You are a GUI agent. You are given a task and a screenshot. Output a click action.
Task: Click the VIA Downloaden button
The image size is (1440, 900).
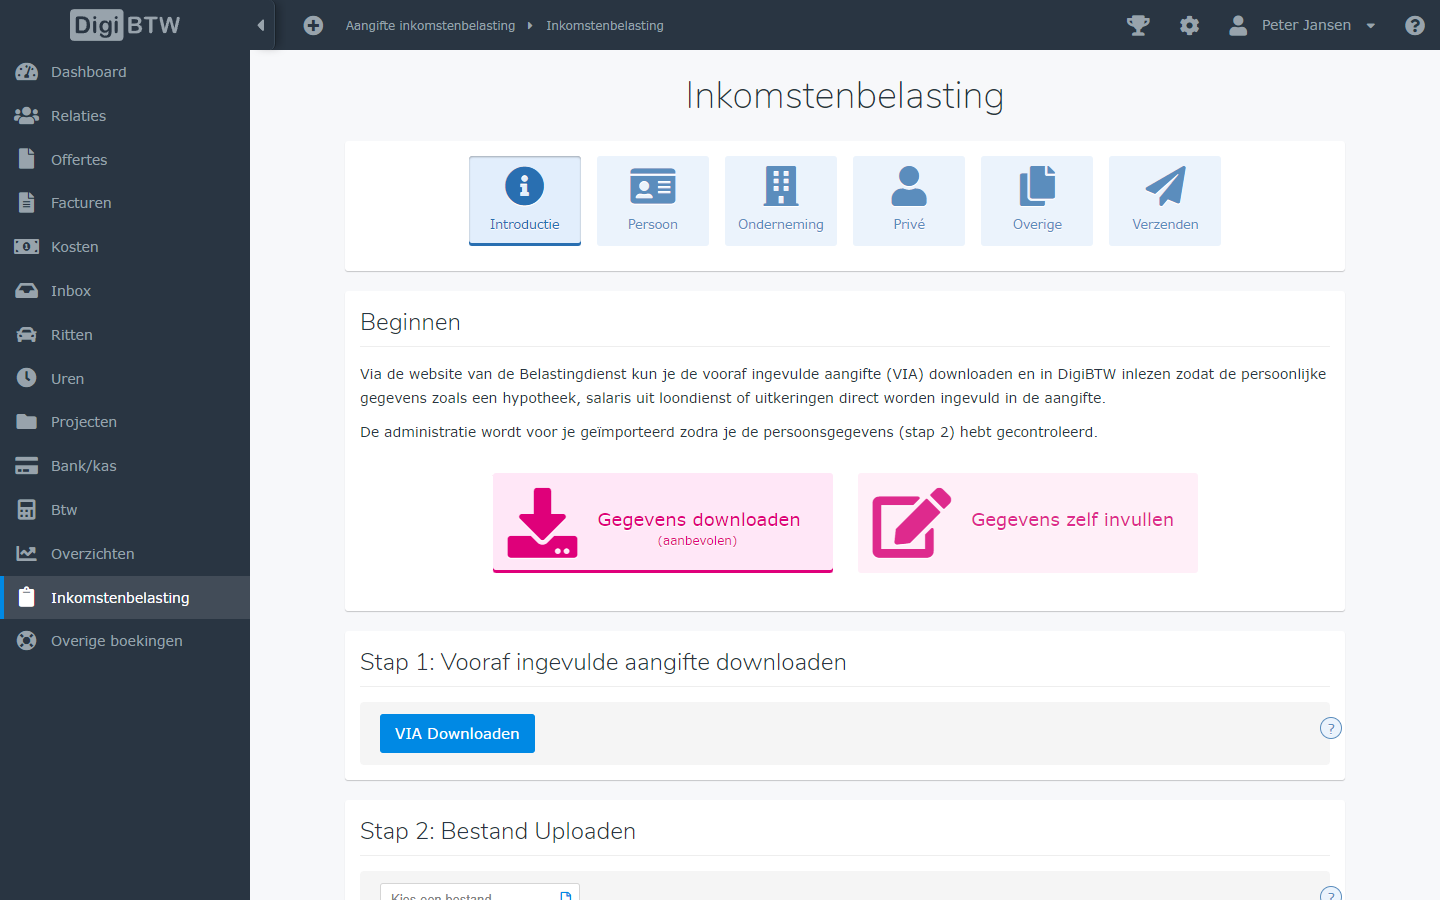pyautogui.click(x=457, y=734)
